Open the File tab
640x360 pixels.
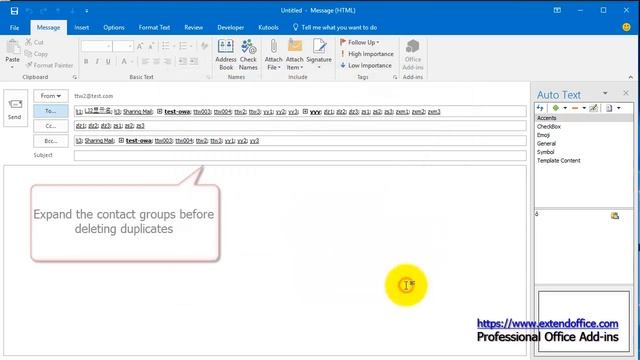pyautogui.click(x=14, y=28)
